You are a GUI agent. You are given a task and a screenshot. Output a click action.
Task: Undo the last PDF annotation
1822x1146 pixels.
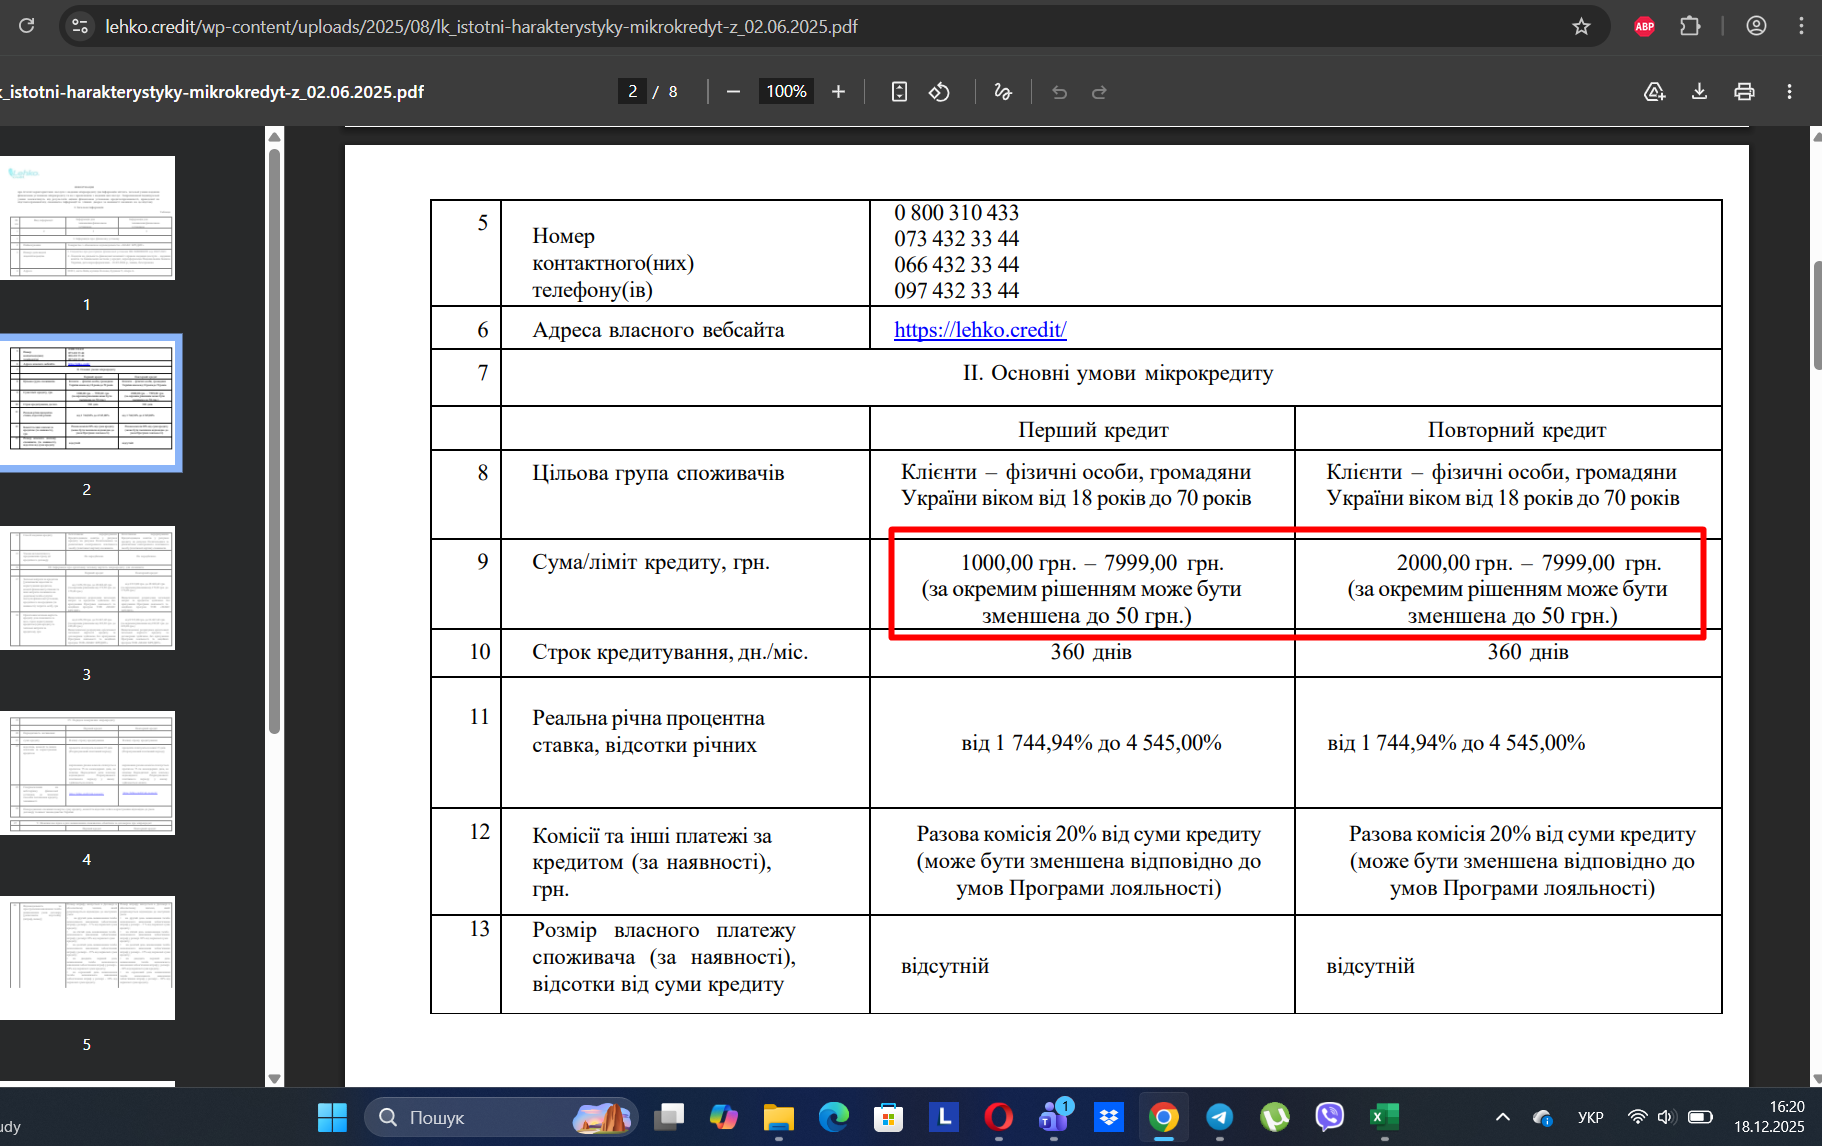[1060, 92]
